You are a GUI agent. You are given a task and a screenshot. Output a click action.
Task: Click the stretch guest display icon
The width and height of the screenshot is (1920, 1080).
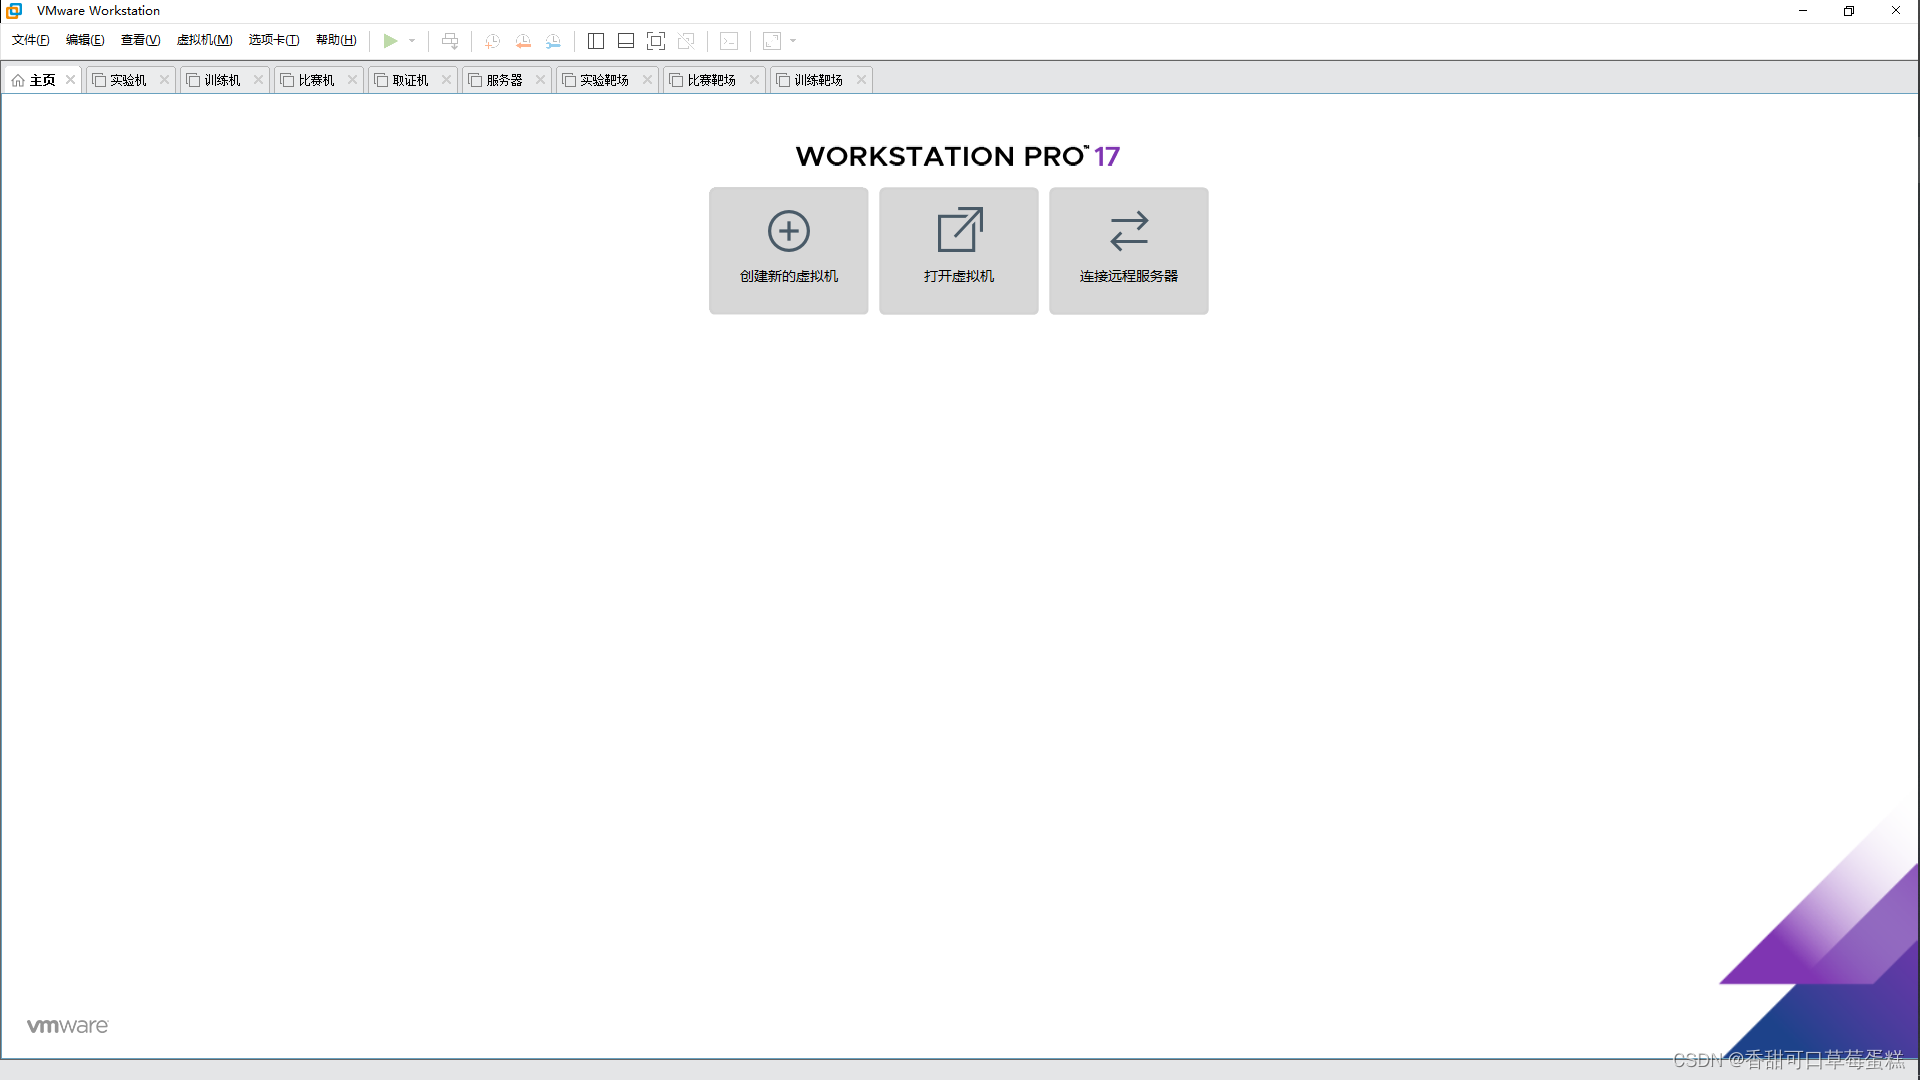coord(772,41)
